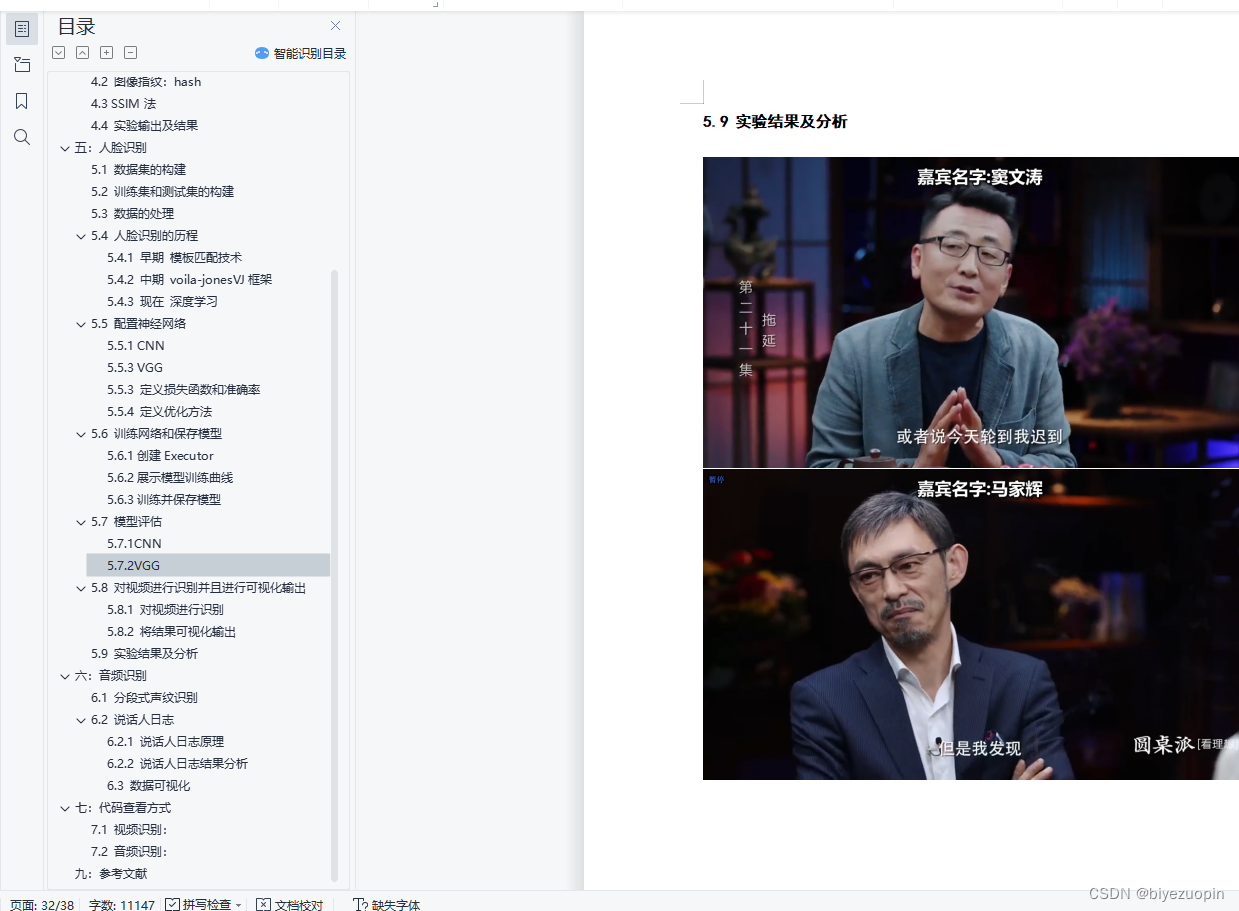
Task: Click the up-arrow level icon in 目录 toolbar
Action: (x=83, y=53)
